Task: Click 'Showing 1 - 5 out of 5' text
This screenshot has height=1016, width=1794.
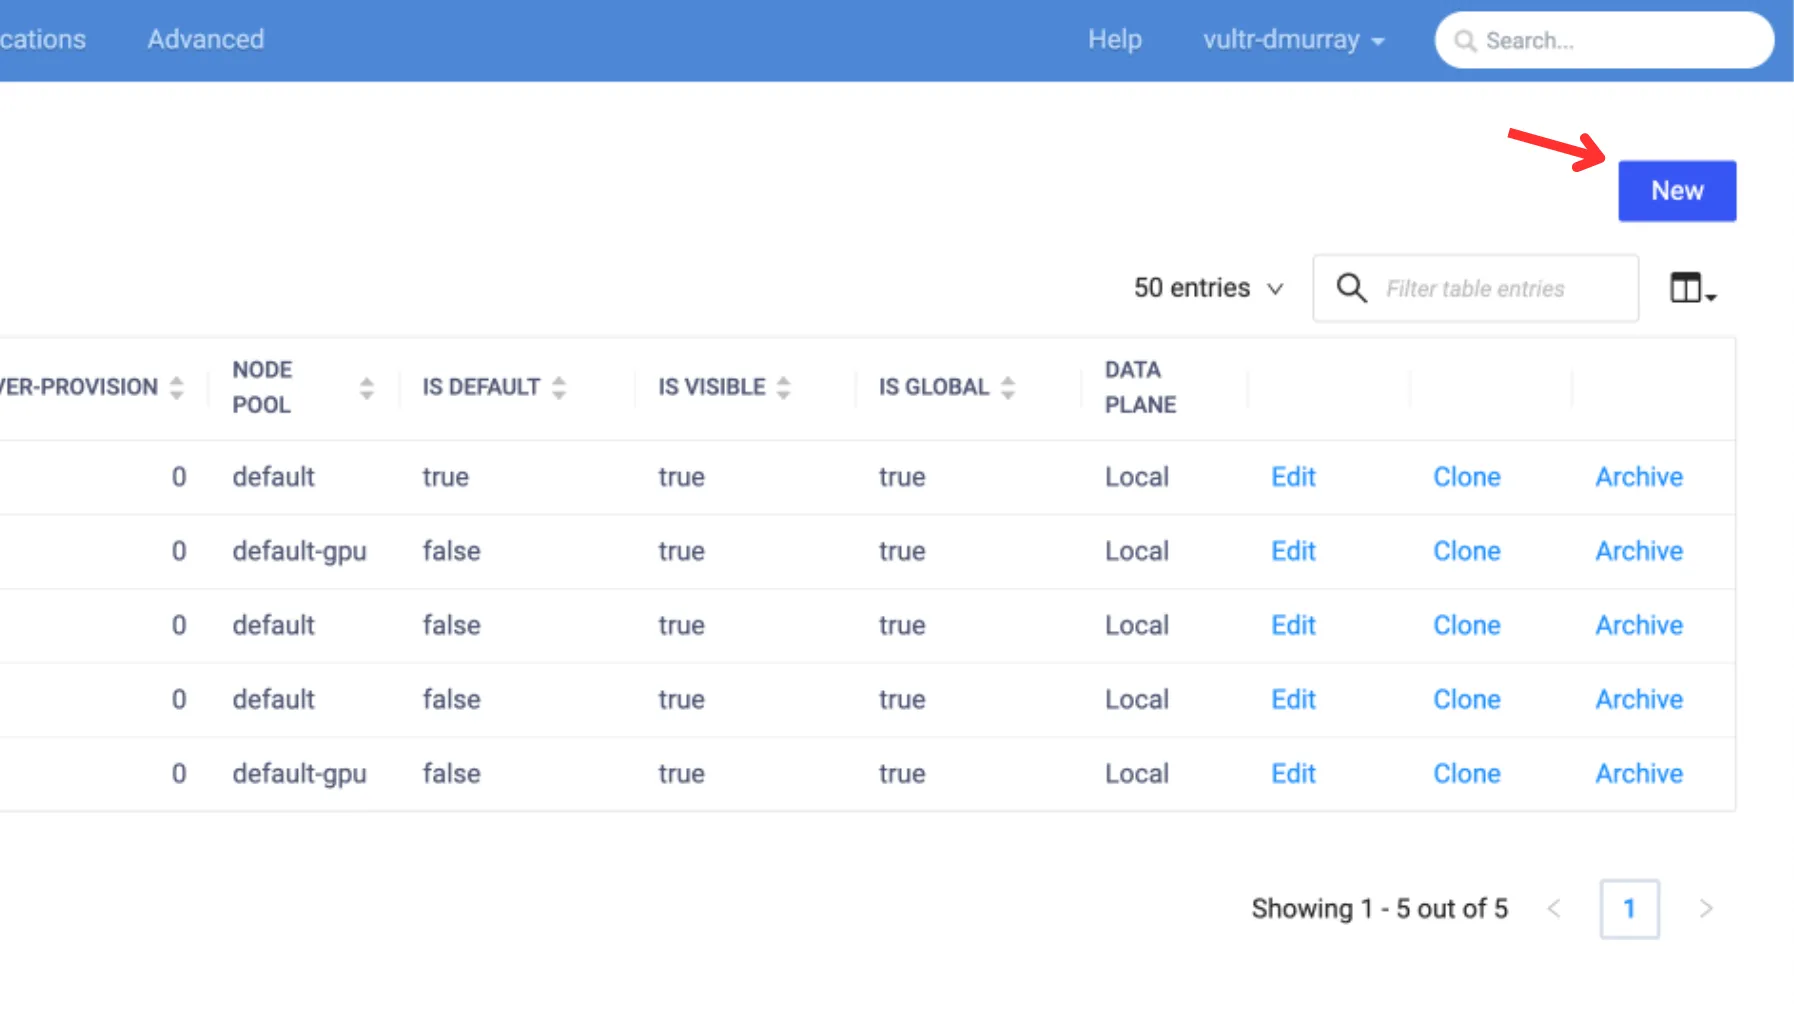Action: pyautogui.click(x=1380, y=908)
